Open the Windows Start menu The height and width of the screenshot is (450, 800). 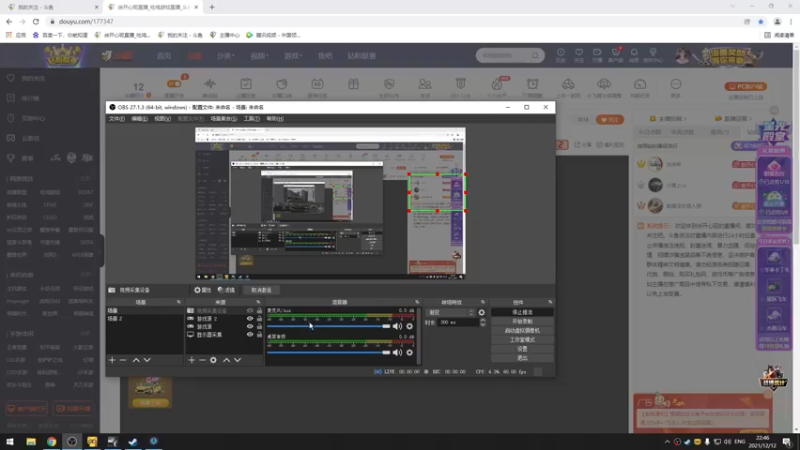[10, 441]
